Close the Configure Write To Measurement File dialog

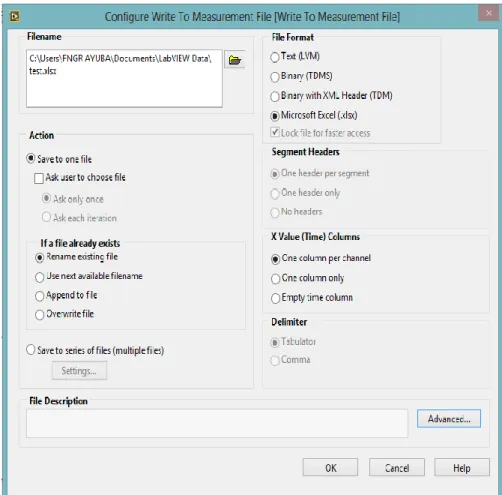[488, 13]
